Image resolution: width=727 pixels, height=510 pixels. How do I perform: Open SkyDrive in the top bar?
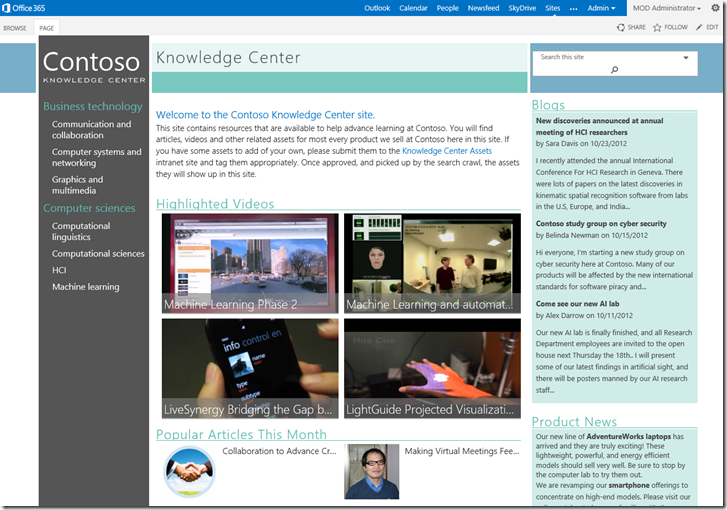tap(522, 8)
